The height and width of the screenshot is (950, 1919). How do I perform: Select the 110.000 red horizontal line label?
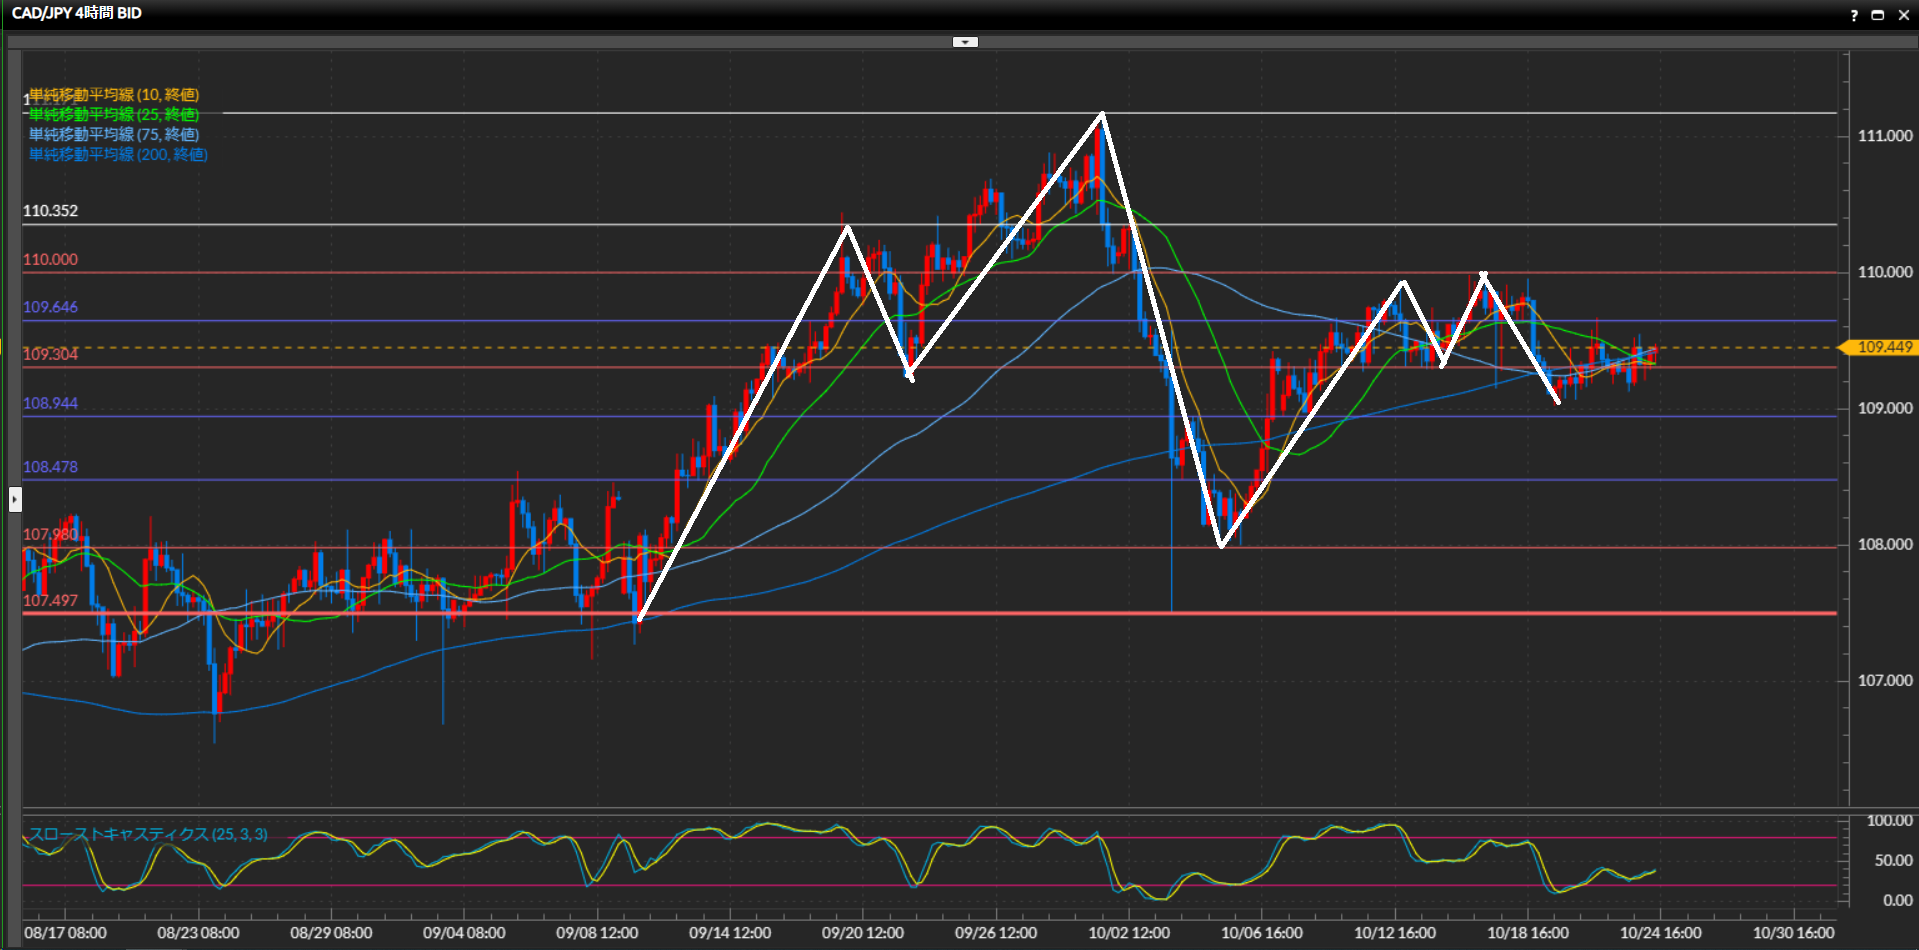[x=50, y=259]
